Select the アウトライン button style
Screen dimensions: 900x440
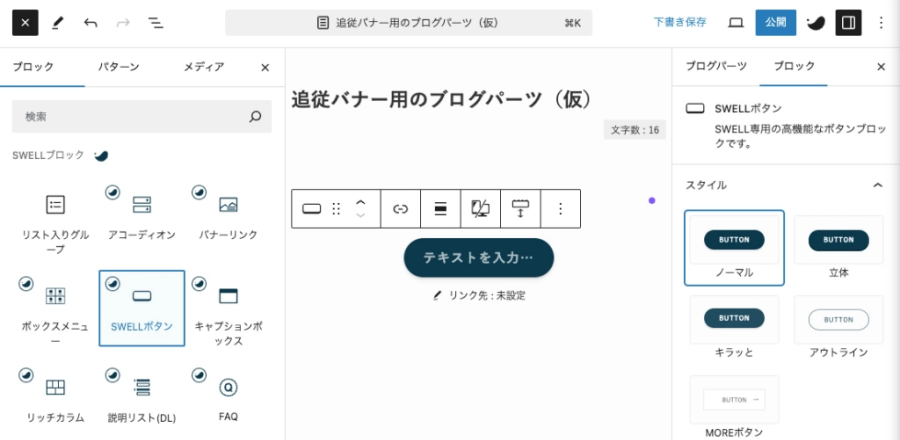(x=839, y=327)
